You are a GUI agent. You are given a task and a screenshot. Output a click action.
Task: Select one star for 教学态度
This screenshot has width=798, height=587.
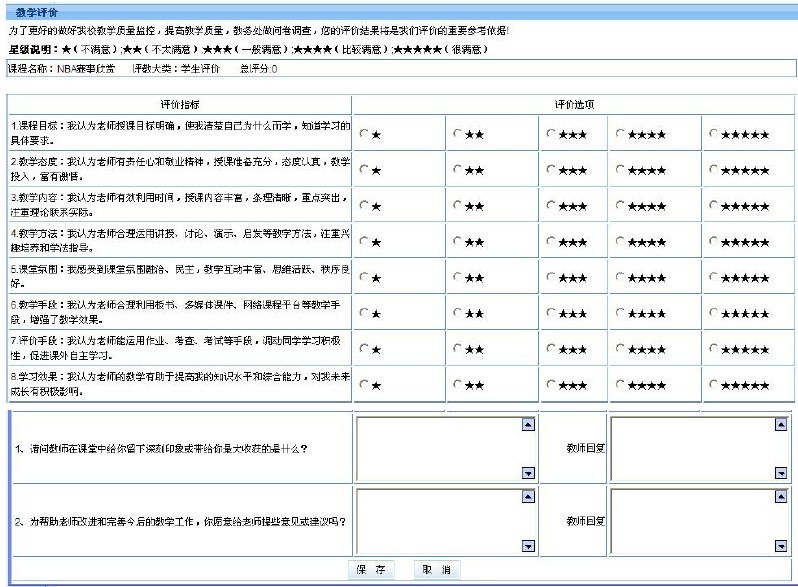point(364,170)
